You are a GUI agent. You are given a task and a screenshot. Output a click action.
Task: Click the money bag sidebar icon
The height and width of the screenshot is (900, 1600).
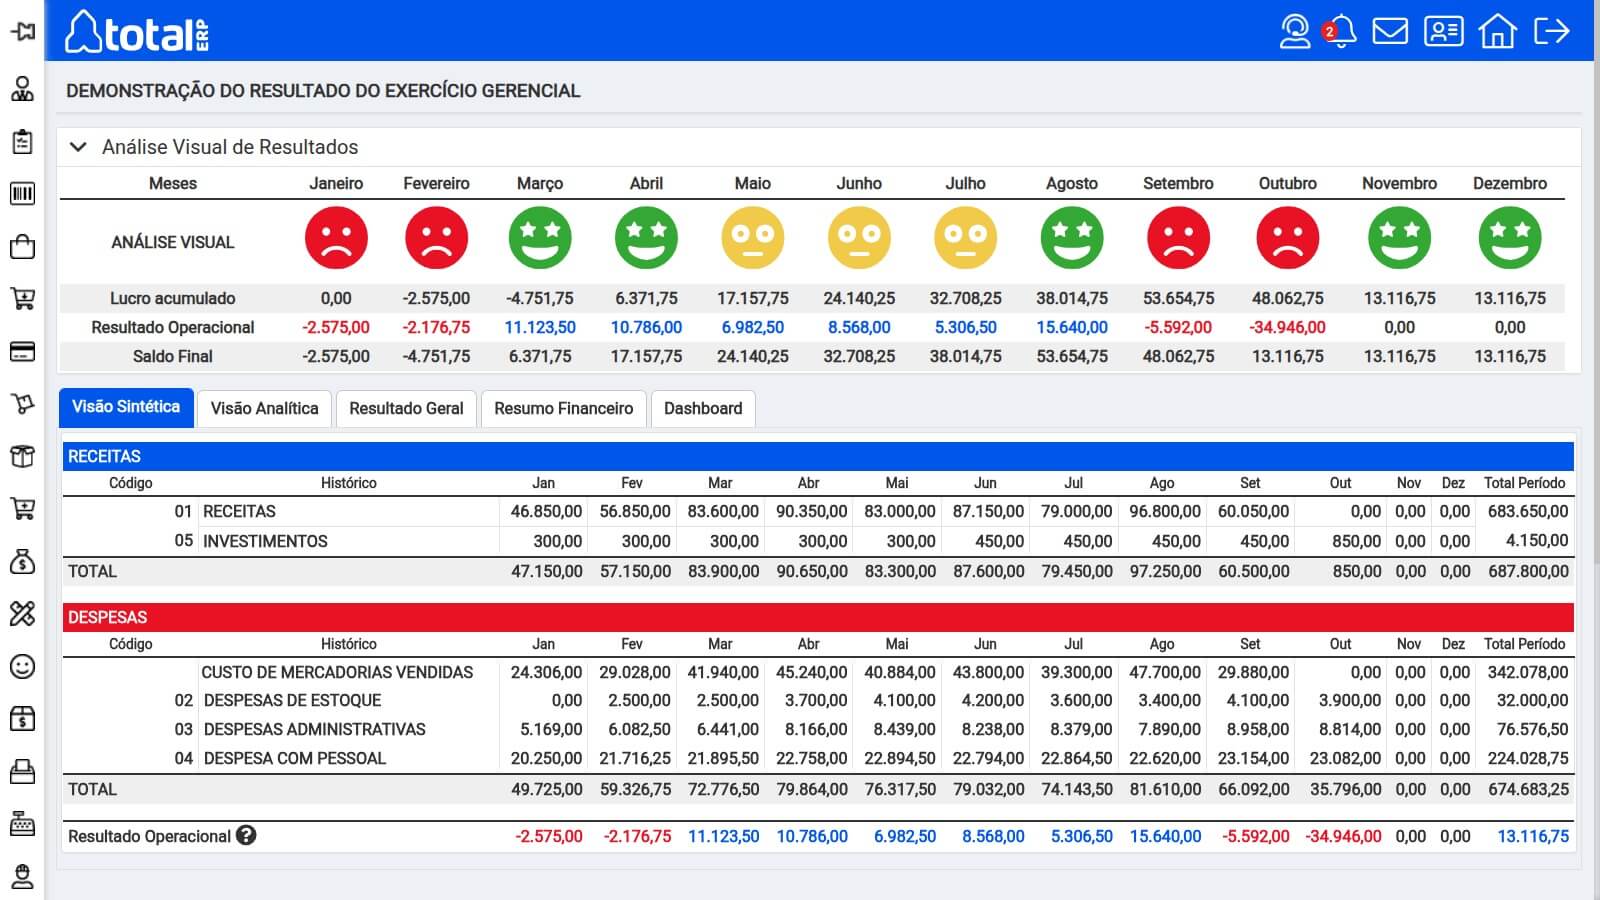(22, 562)
